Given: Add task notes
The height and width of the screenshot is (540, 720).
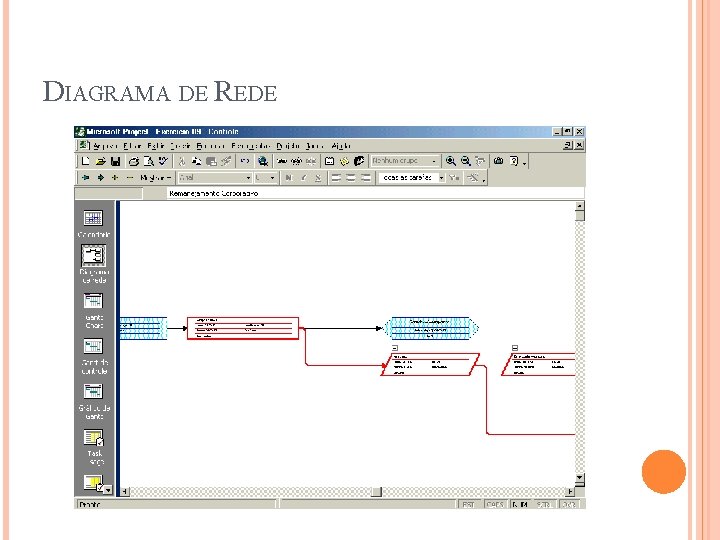Looking at the screenshot, I should tap(344, 161).
